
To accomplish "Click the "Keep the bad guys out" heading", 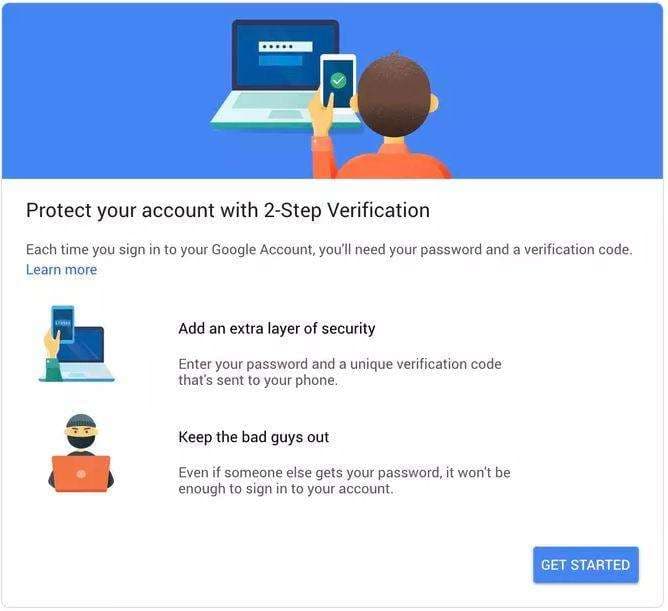I will click(x=253, y=437).
